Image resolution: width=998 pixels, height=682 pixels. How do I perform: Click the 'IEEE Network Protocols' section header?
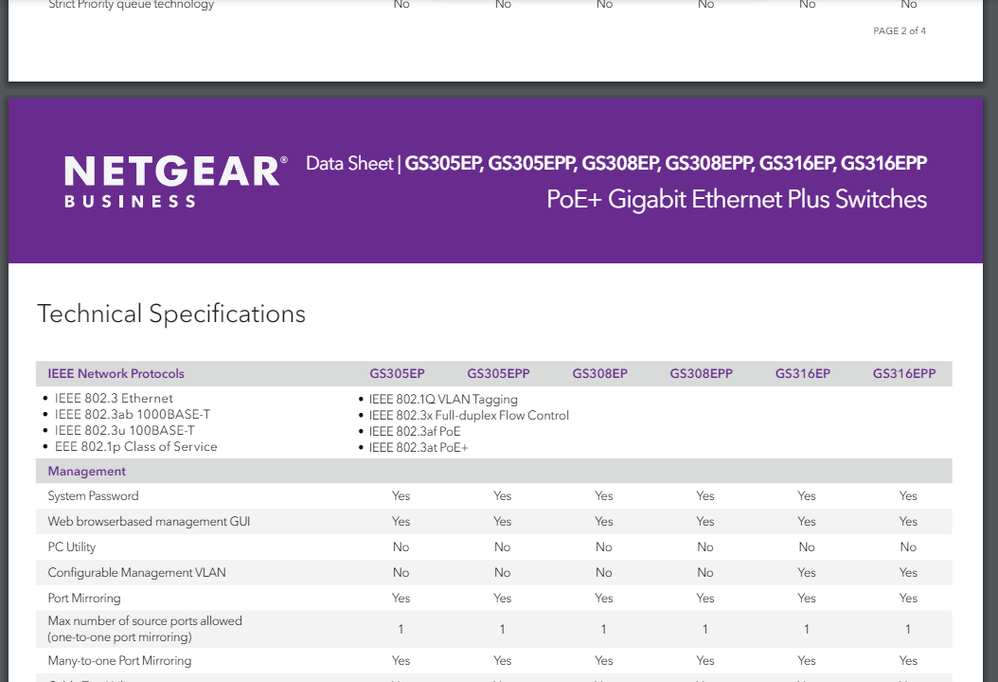(116, 373)
